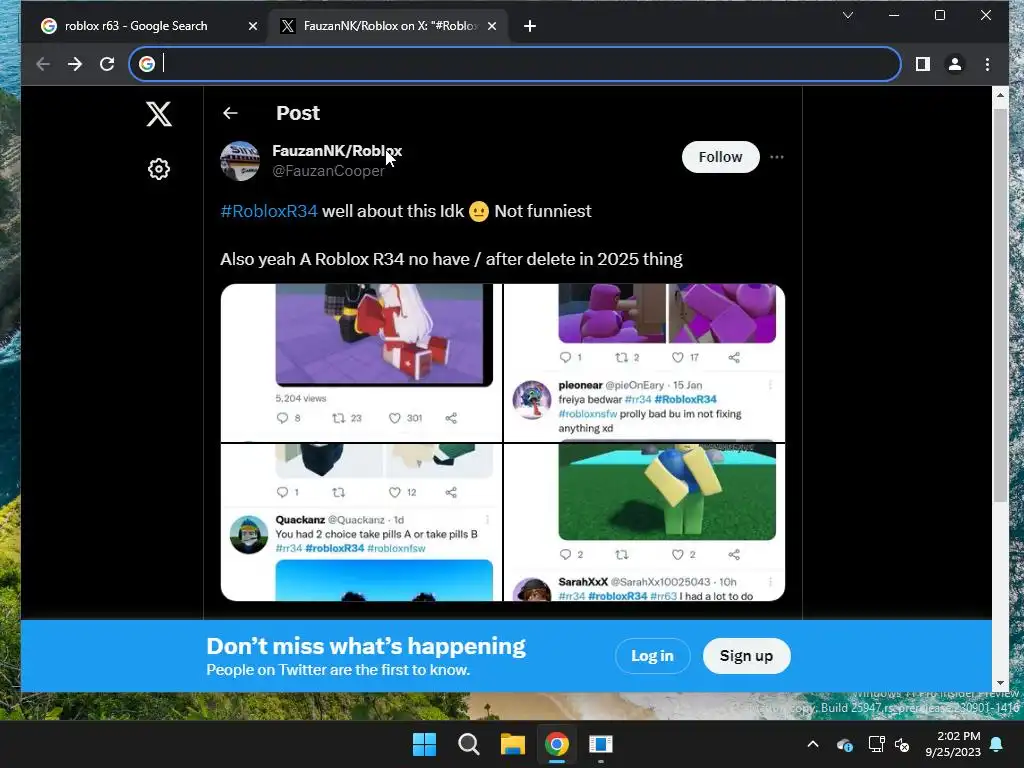Open the settings gear in X sidebar
1024x768 pixels.
point(159,169)
